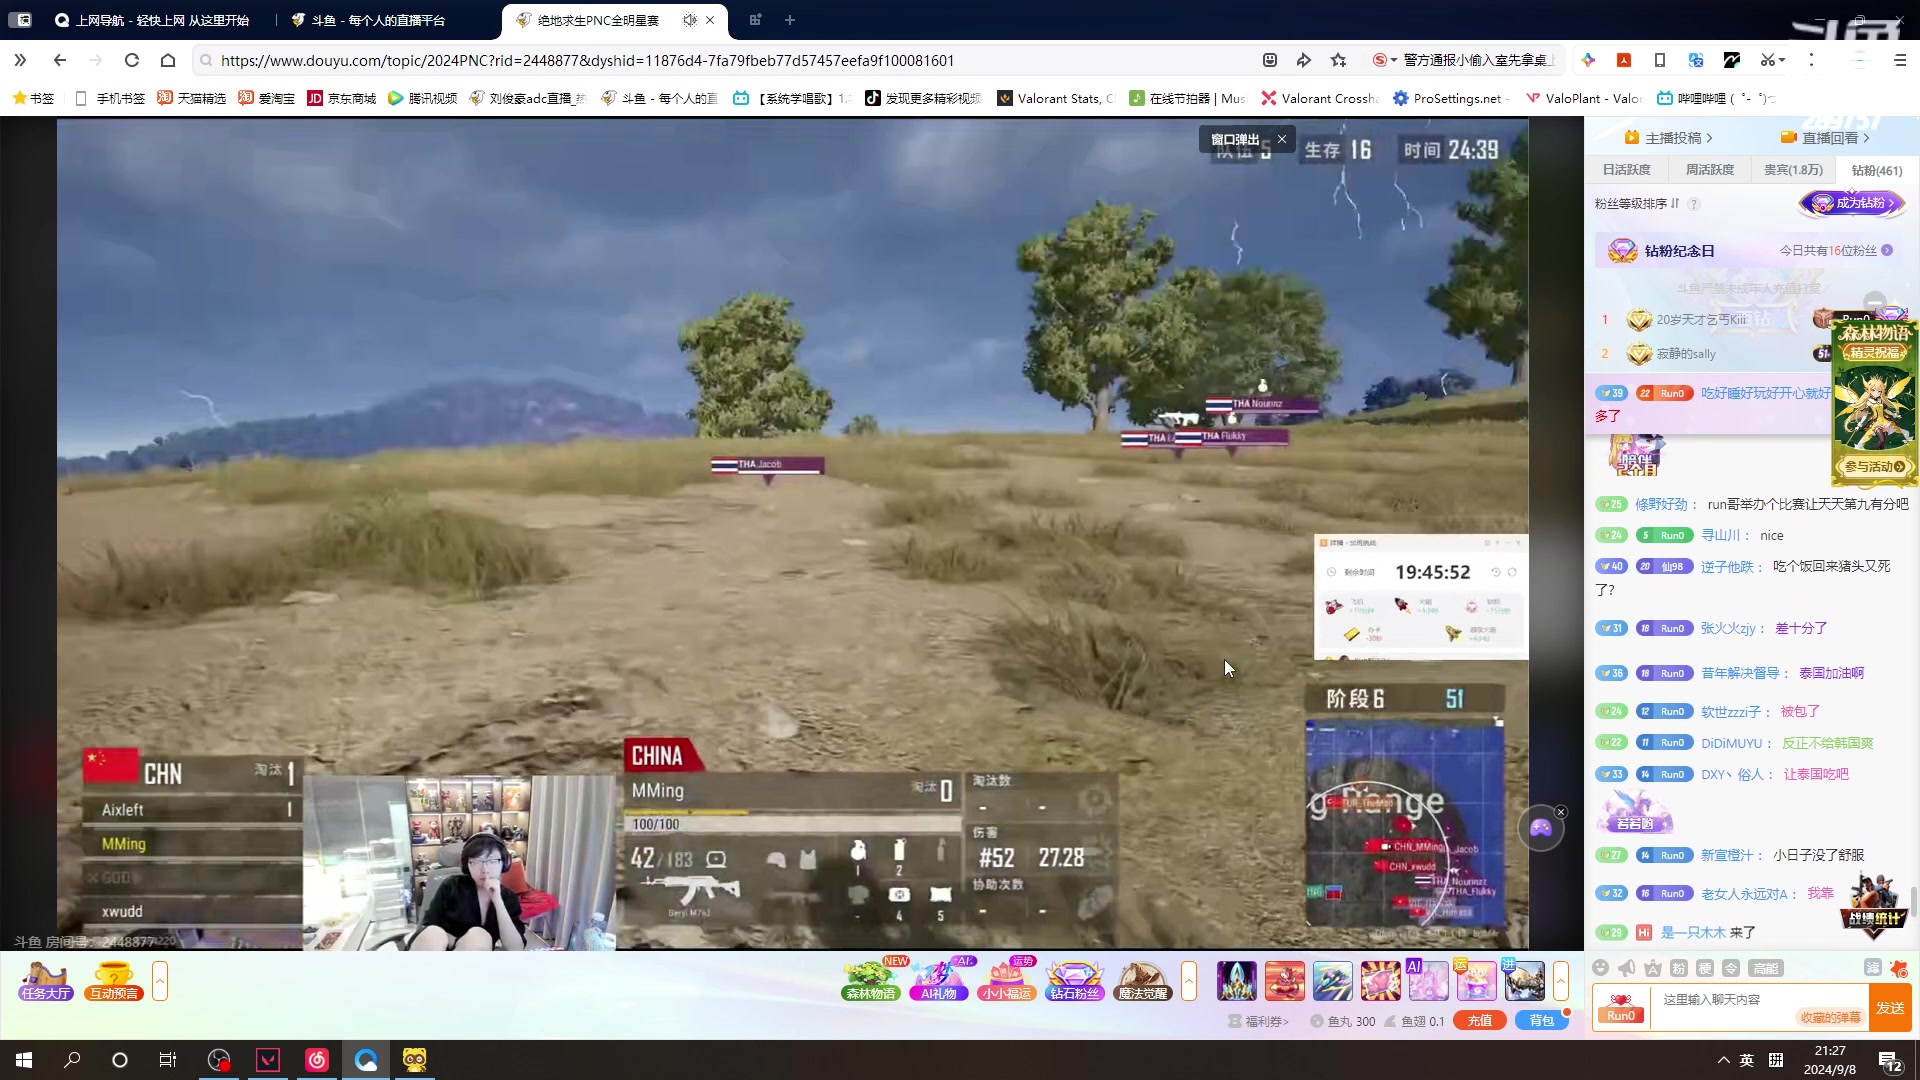
Task: Toggle the 粉 fan badge chat option
Action: [1679, 968]
